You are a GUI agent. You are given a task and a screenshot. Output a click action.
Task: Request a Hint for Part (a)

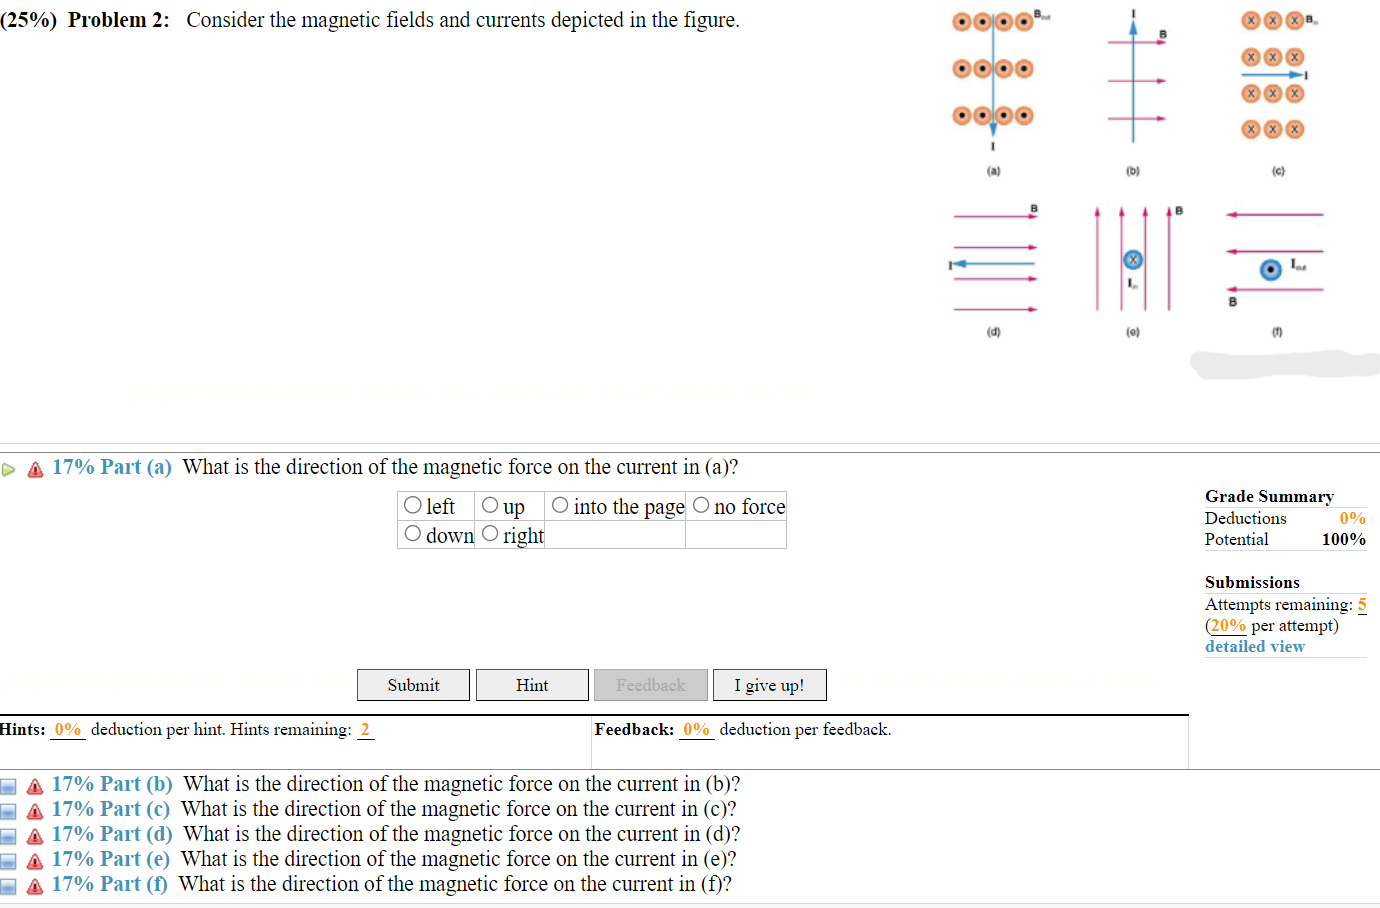coord(532,685)
